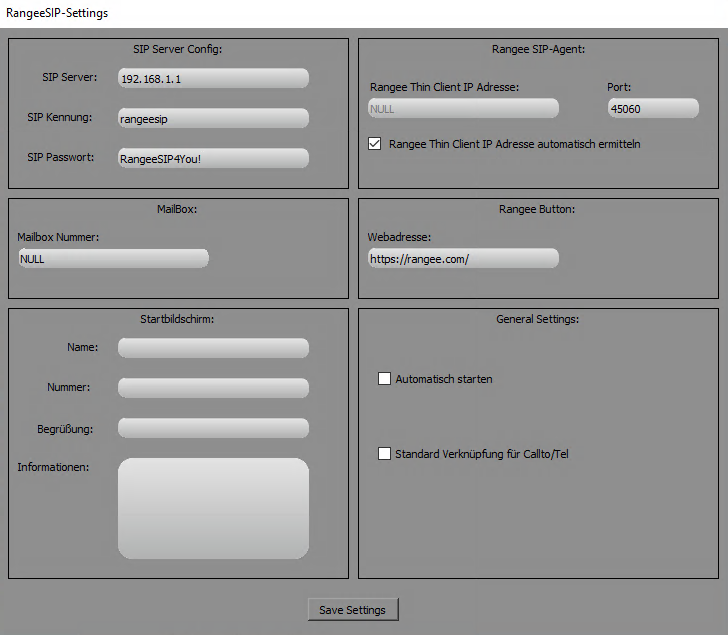728x635 pixels.
Task: Click the Port field showing 45060
Action: (652, 109)
